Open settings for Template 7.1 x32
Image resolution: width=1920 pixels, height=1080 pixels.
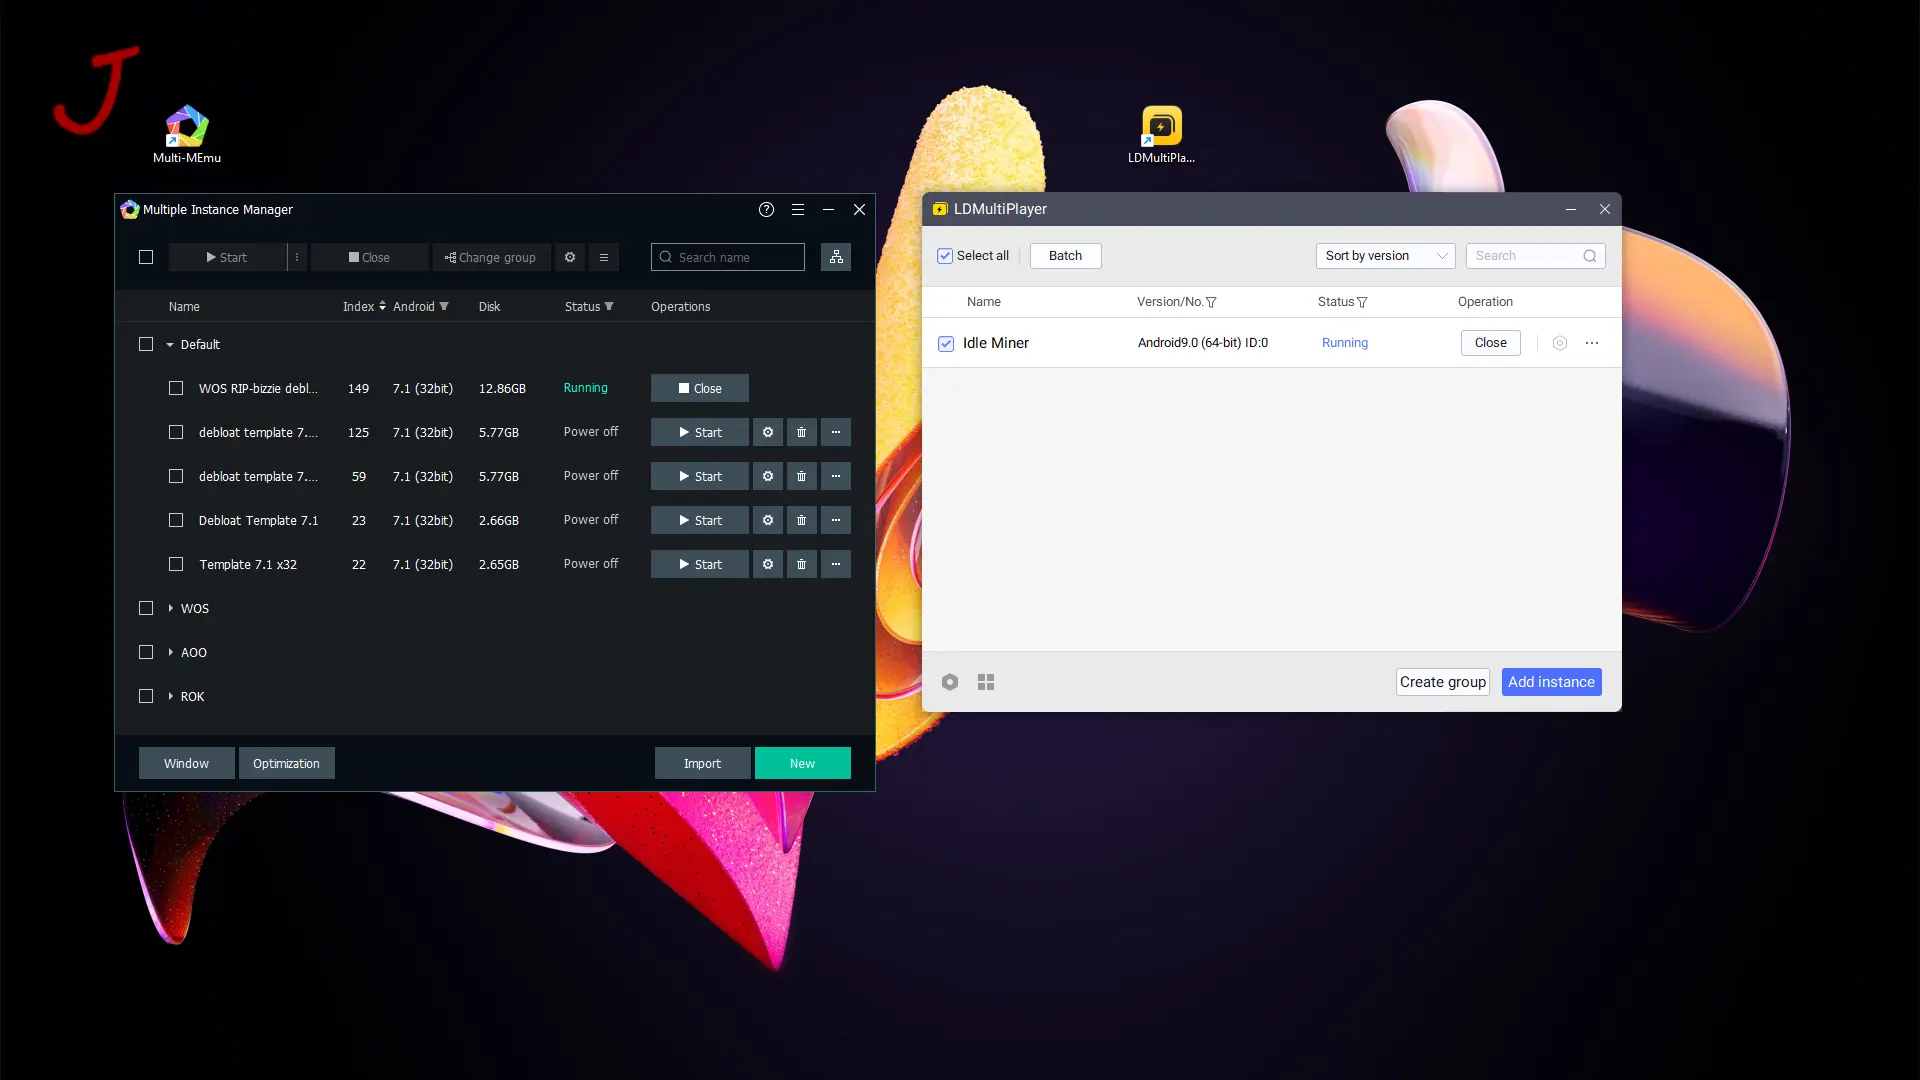[768, 564]
